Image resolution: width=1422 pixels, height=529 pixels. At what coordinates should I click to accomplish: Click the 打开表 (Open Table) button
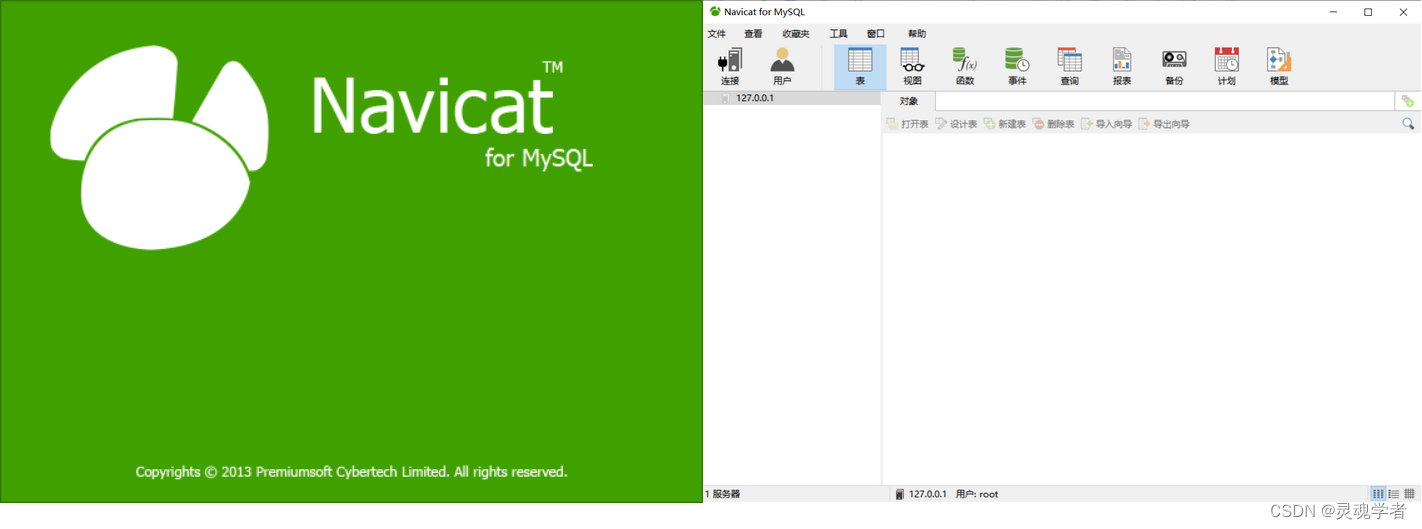pos(908,124)
